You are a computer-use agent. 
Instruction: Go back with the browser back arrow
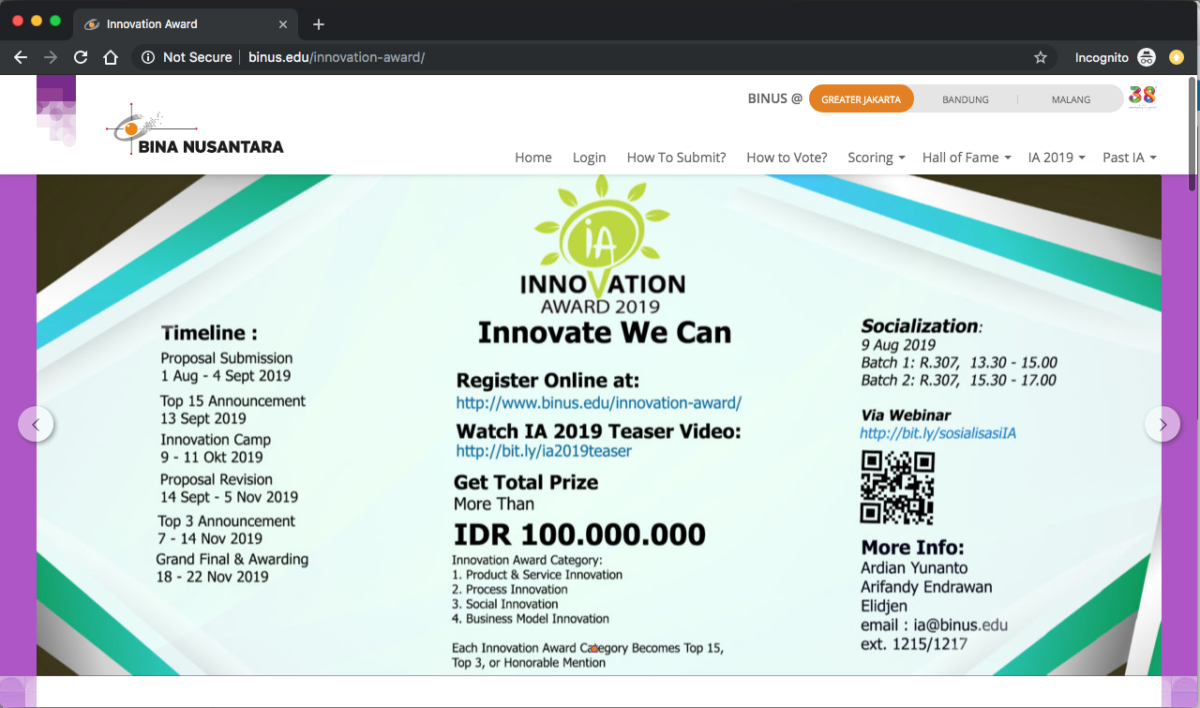tap(20, 57)
